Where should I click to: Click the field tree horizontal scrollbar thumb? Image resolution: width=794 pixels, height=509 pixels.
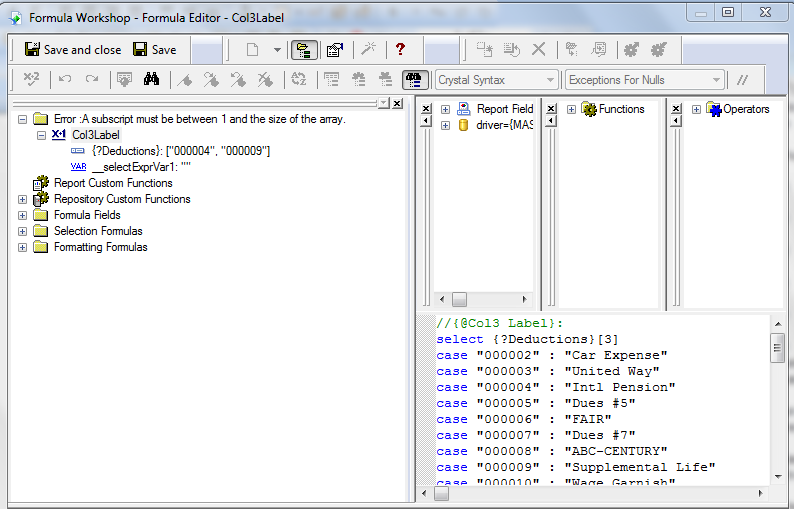pos(459,299)
